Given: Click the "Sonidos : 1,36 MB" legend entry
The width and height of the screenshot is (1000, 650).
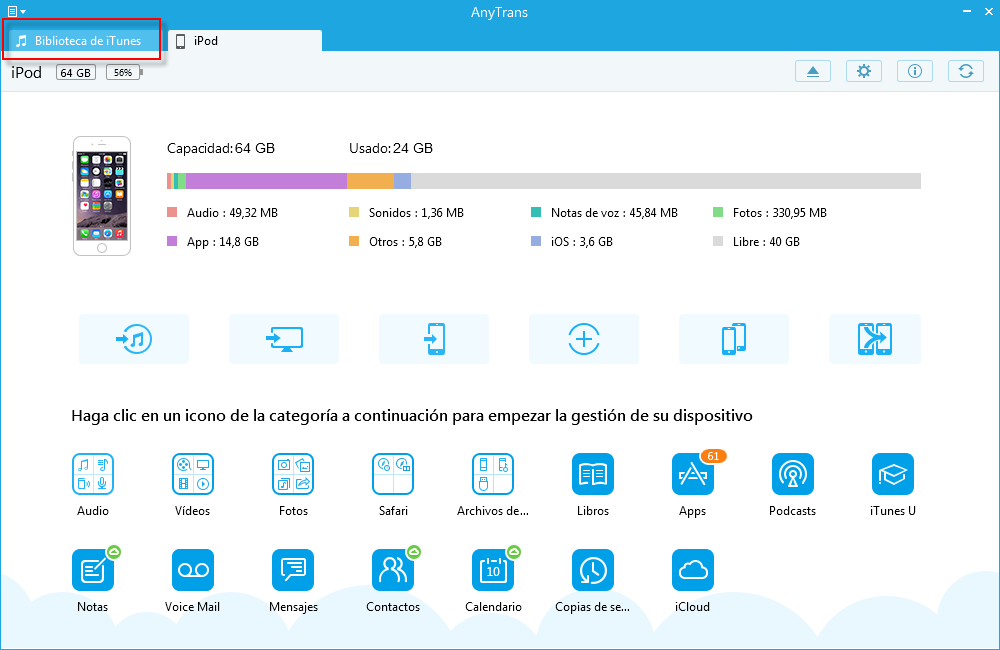Looking at the screenshot, I should click(406, 212).
